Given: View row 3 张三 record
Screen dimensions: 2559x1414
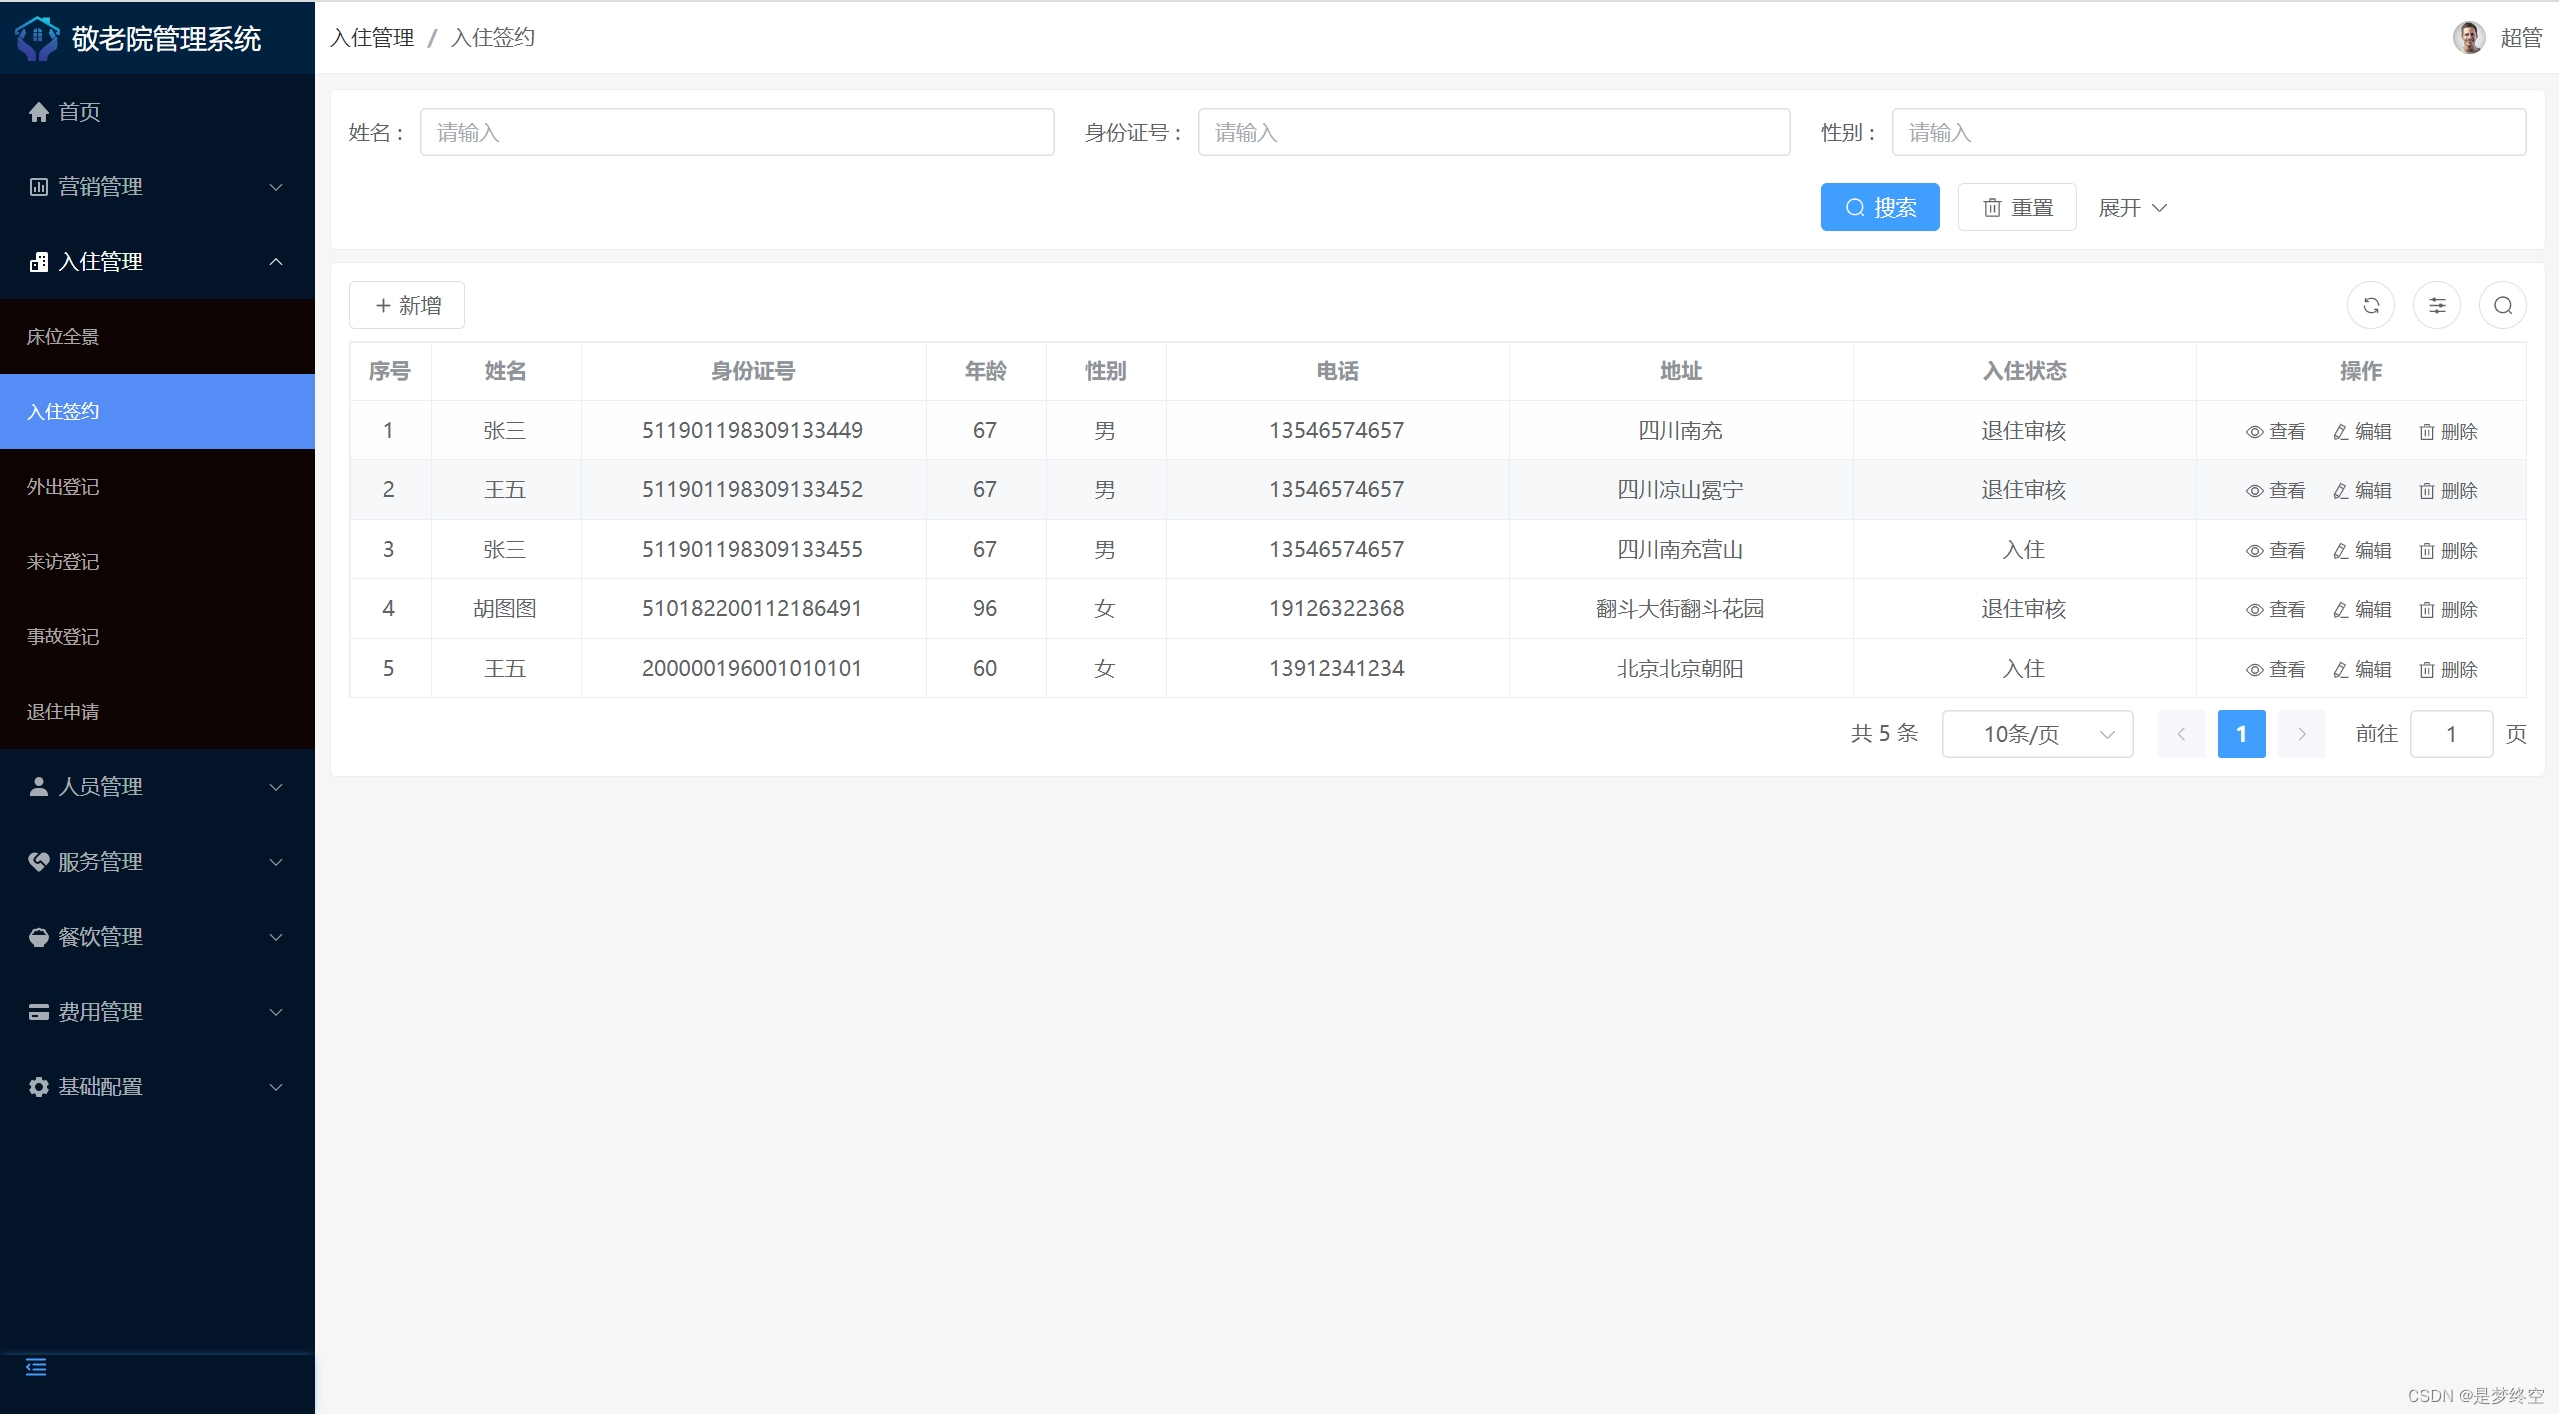Looking at the screenshot, I should point(2275,551).
